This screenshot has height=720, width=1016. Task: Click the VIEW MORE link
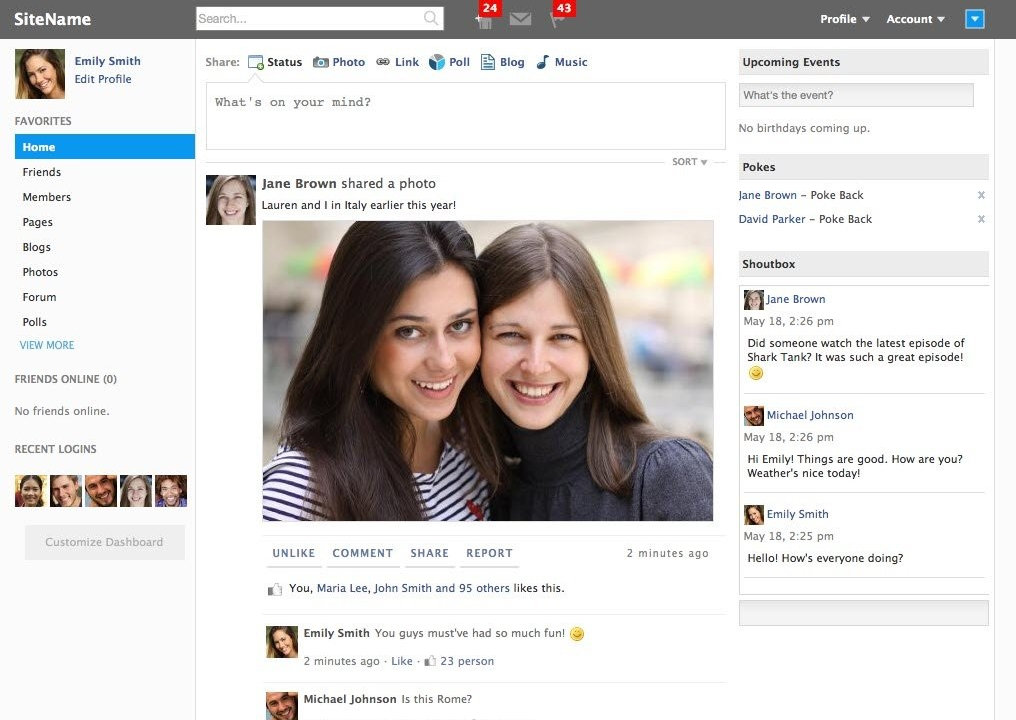[x=47, y=345]
